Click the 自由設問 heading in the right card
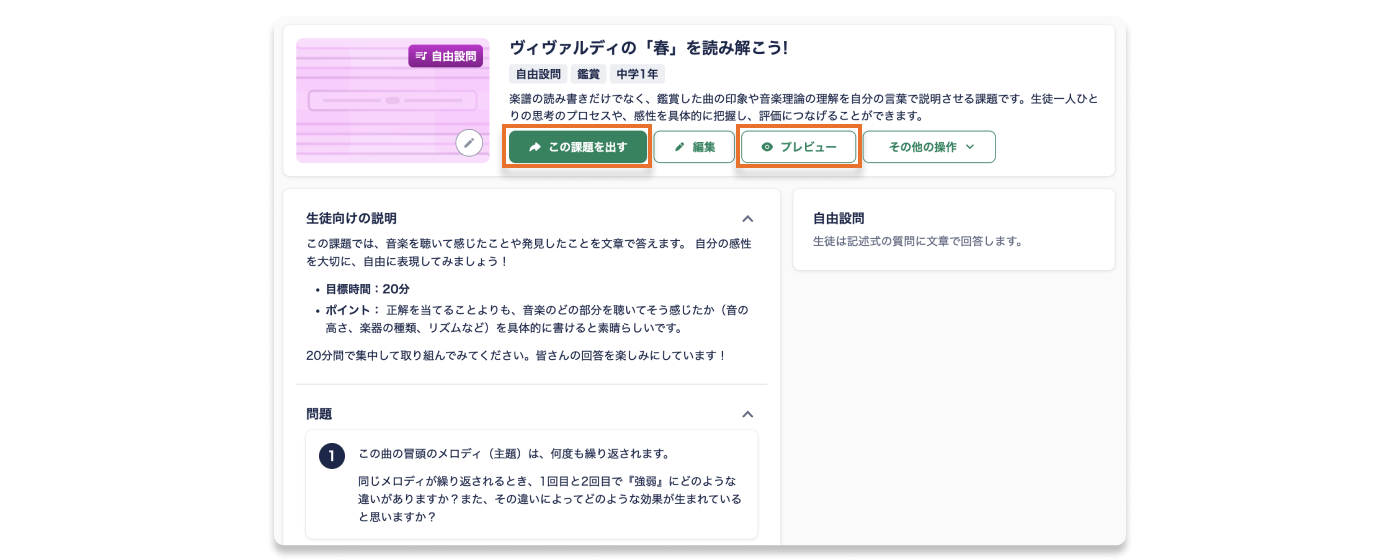Screen dimensions: 1400x560 click(x=838, y=218)
